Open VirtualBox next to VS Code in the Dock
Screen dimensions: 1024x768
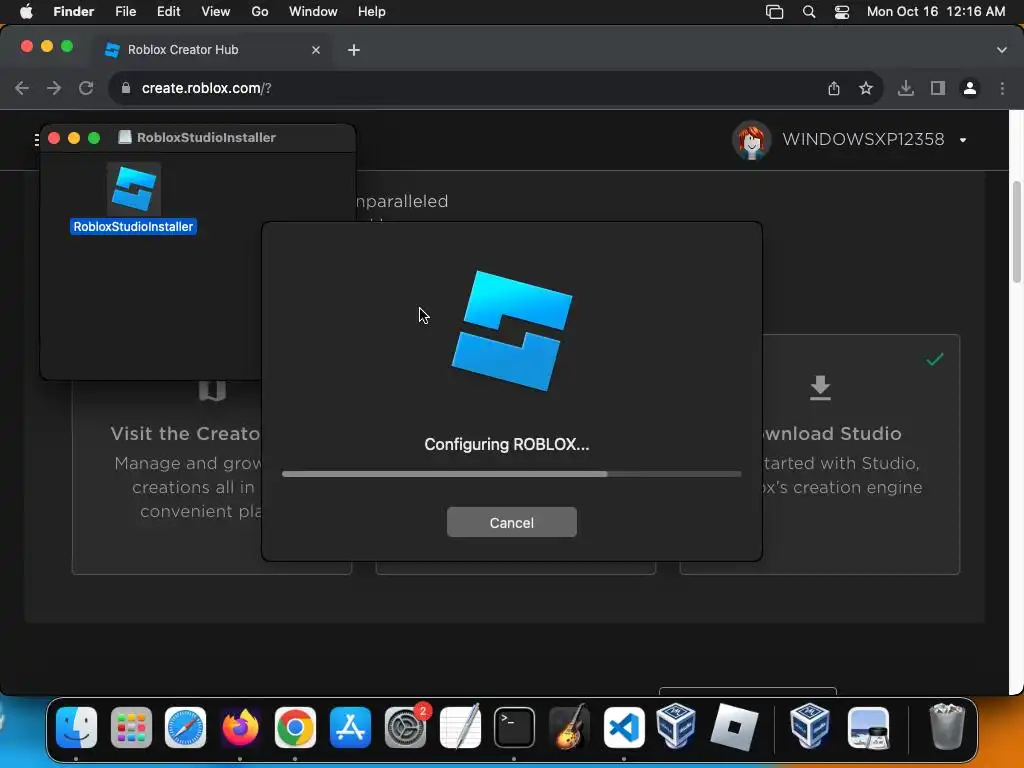pos(676,727)
